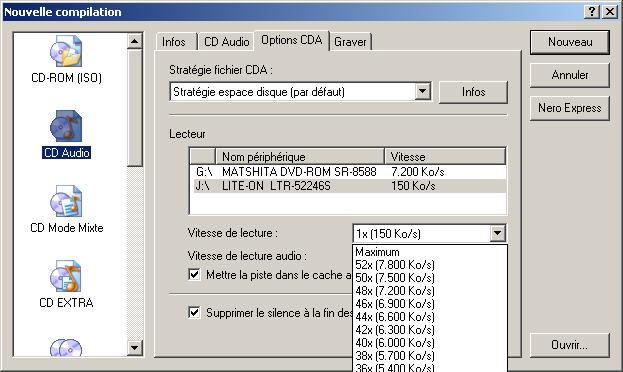Click the Vitesse column header
The image size is (623, 372).
click(445, 156)
